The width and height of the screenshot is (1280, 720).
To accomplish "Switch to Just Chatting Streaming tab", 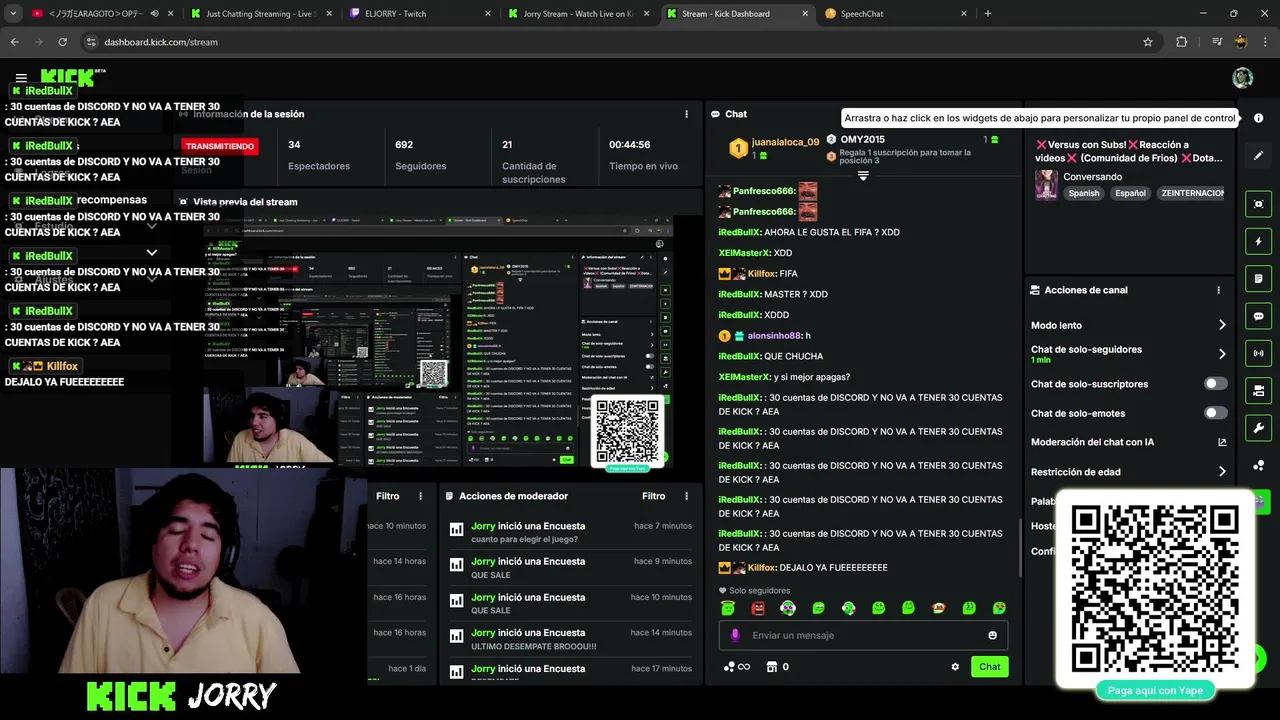I will pyautogui.click(x=263, y=14).
